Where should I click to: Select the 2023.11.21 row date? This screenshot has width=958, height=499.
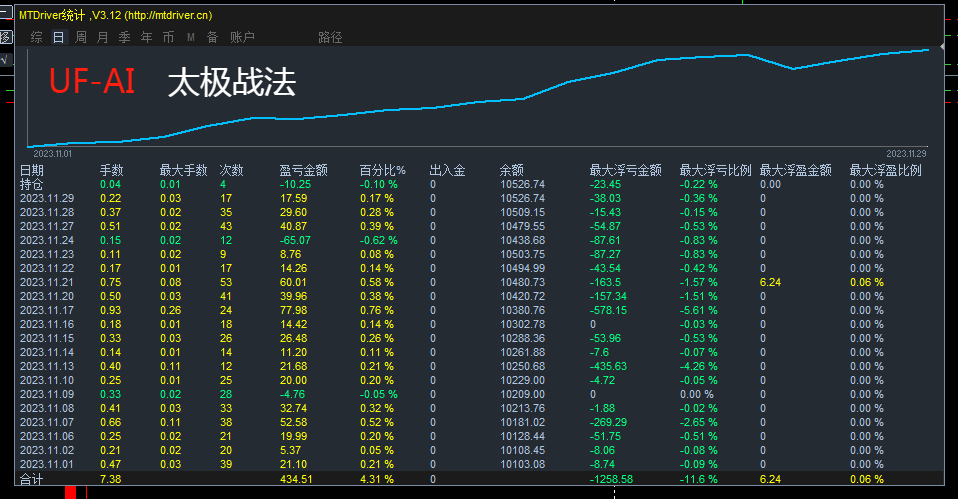47,283
